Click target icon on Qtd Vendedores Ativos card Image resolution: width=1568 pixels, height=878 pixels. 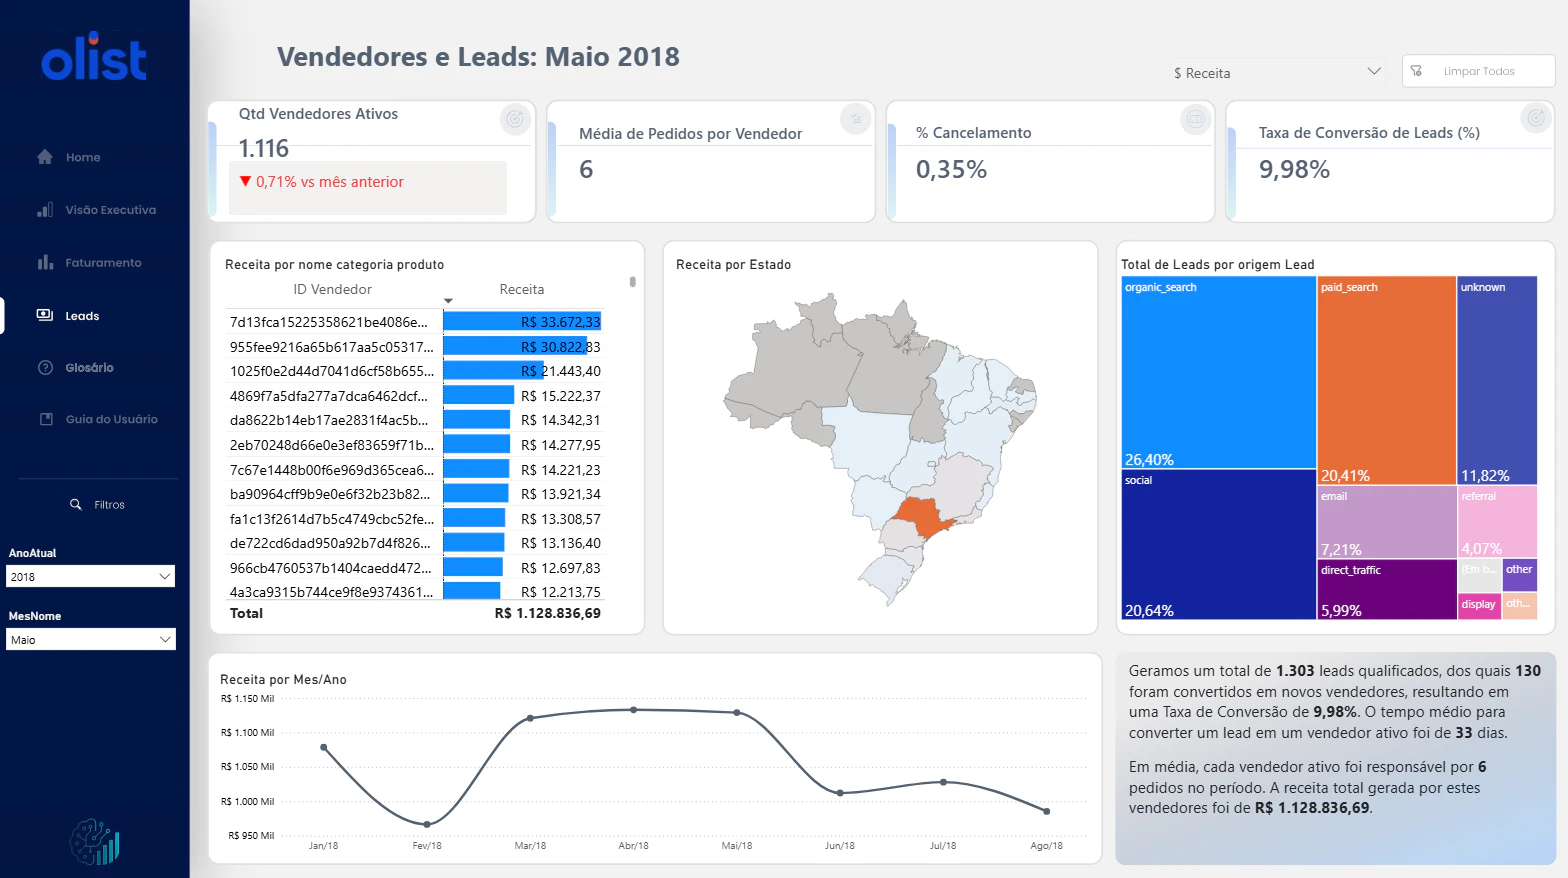click(515, 120)
